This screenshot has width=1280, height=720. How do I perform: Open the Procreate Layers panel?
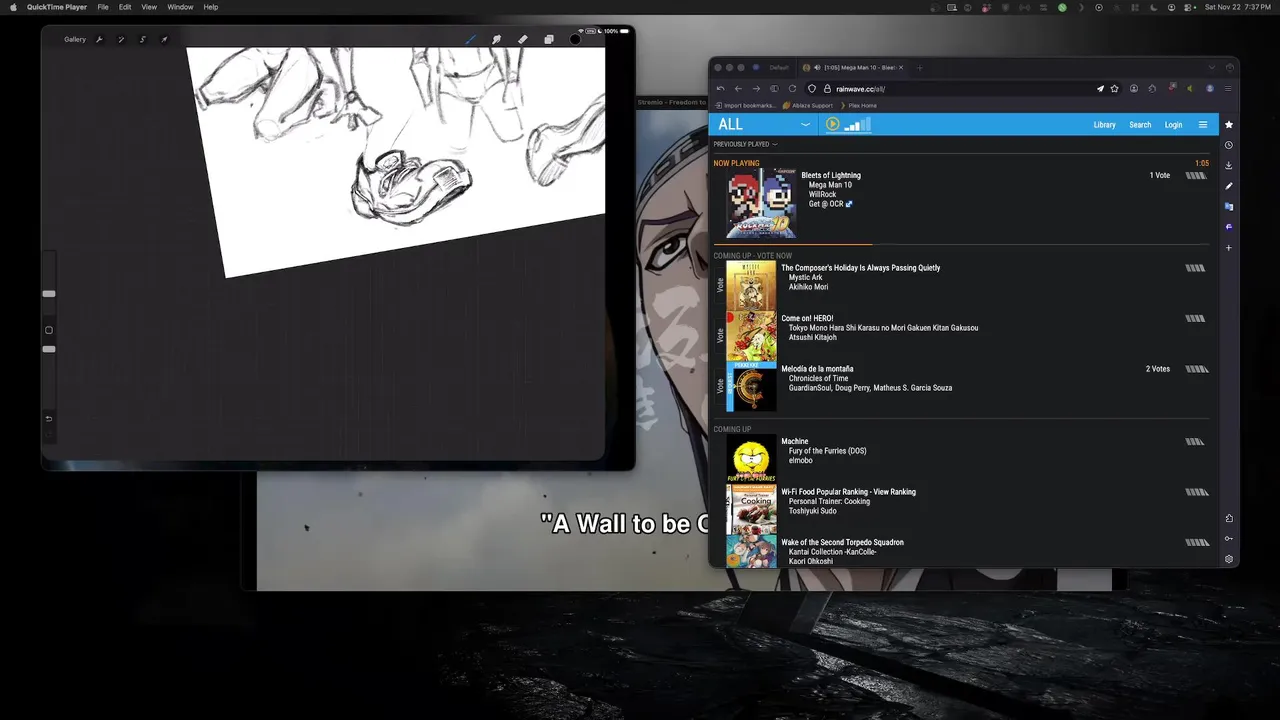[549, 40]
